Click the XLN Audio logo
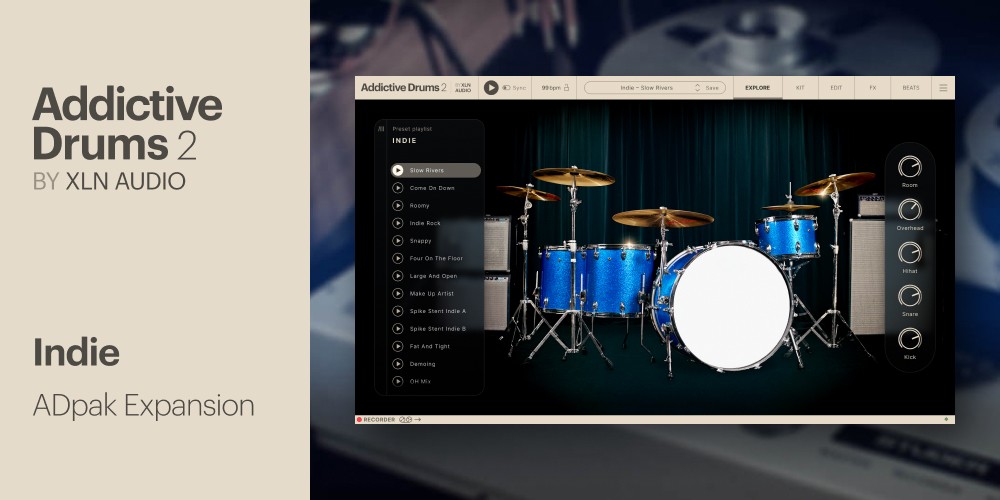The width and height of the screenshot is (1000, 500). [x=462, y=87]
